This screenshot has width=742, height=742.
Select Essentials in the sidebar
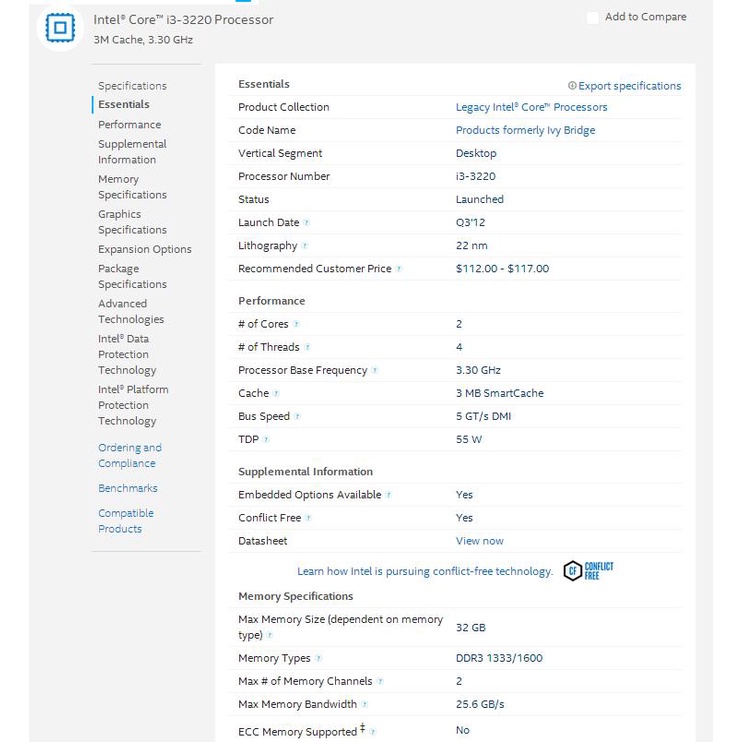pyautogui.click(x=124, y=104)
